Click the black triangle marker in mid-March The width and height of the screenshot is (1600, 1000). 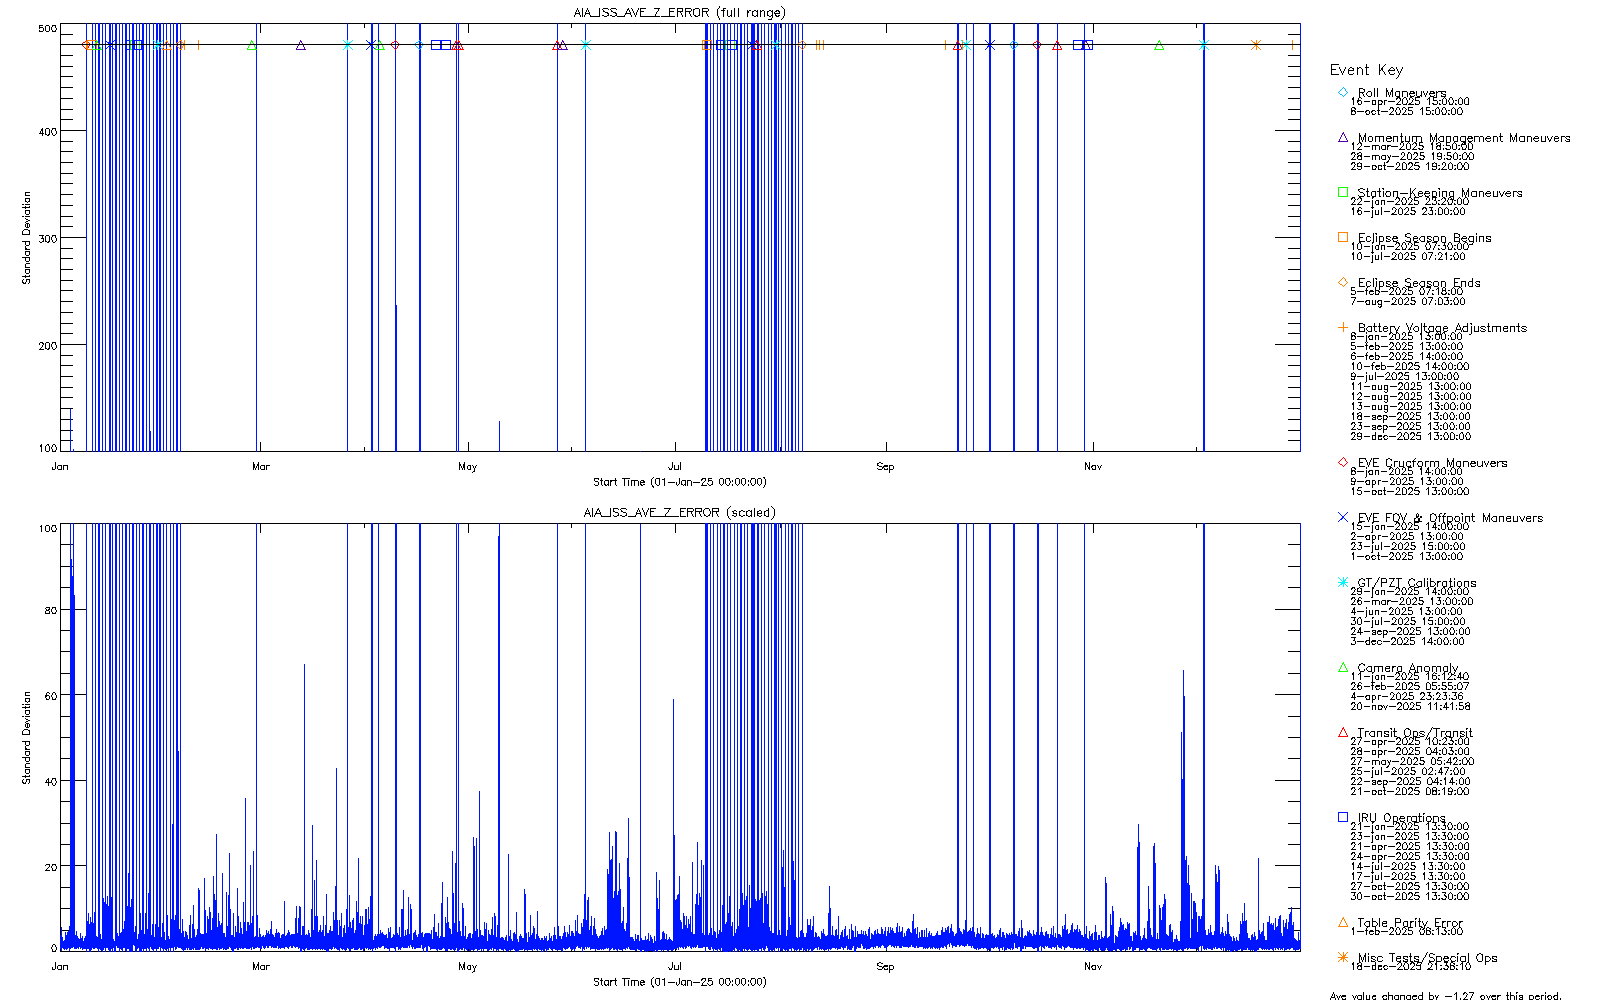(x=301, y=45)
